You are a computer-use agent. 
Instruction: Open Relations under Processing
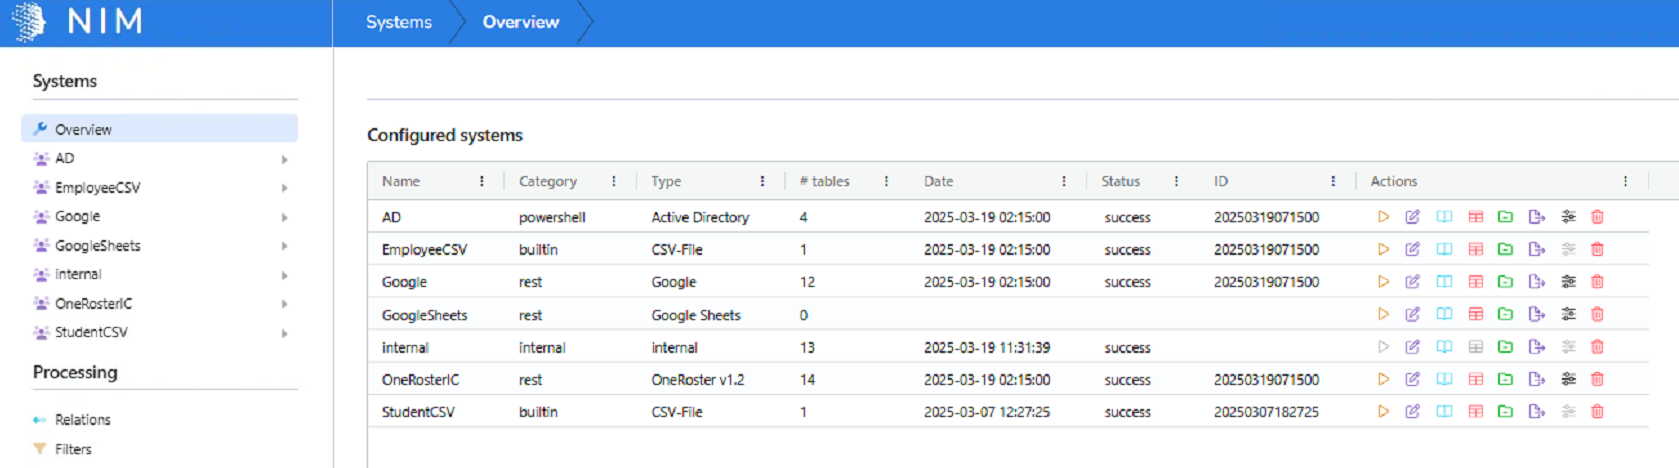coord(82,420)
